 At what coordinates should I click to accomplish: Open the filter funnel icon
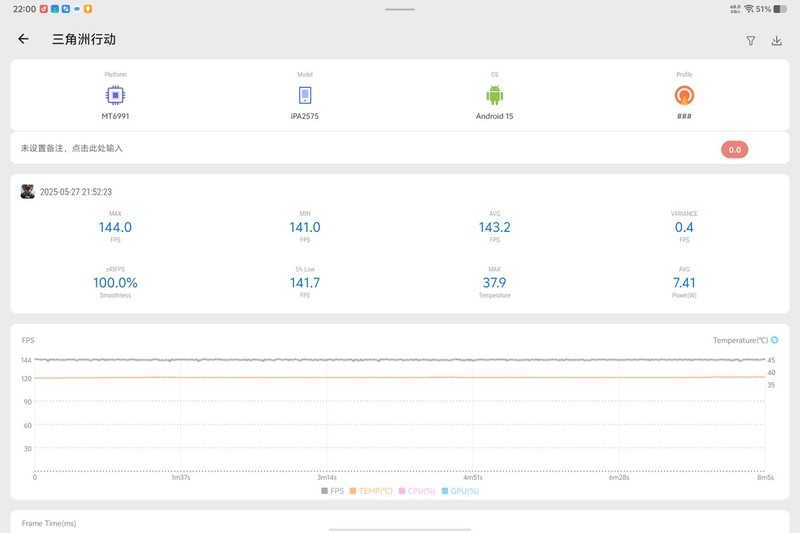[751, 41]
